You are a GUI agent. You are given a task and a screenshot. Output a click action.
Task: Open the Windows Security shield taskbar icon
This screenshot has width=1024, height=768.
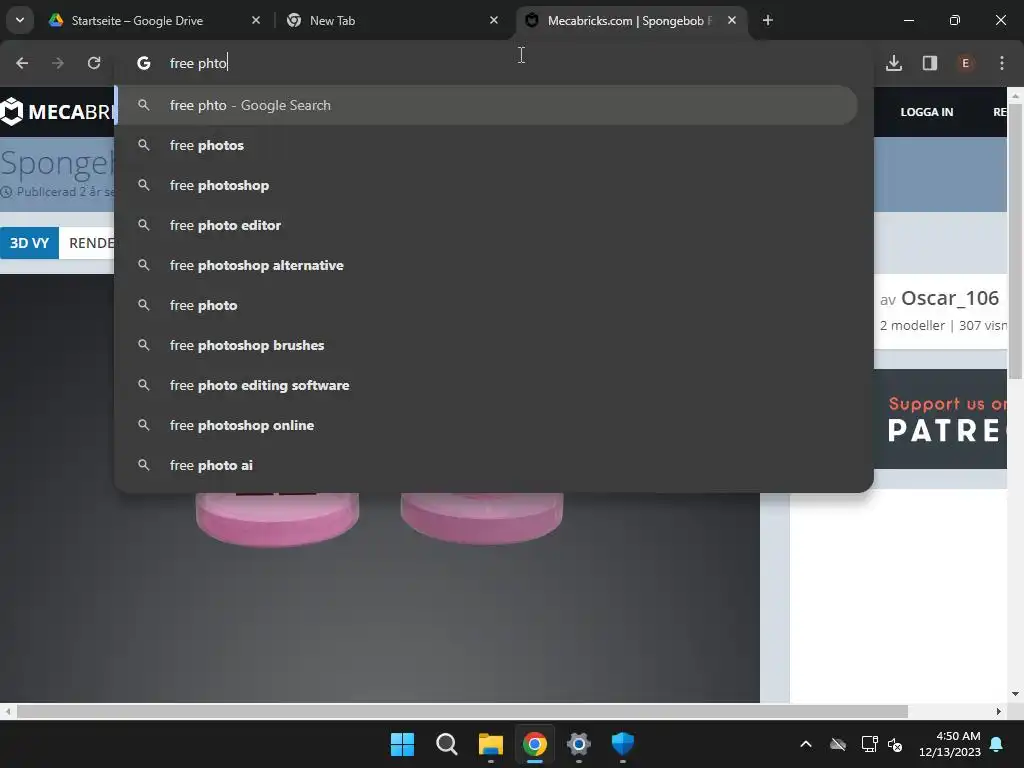[x=622, y=744]
